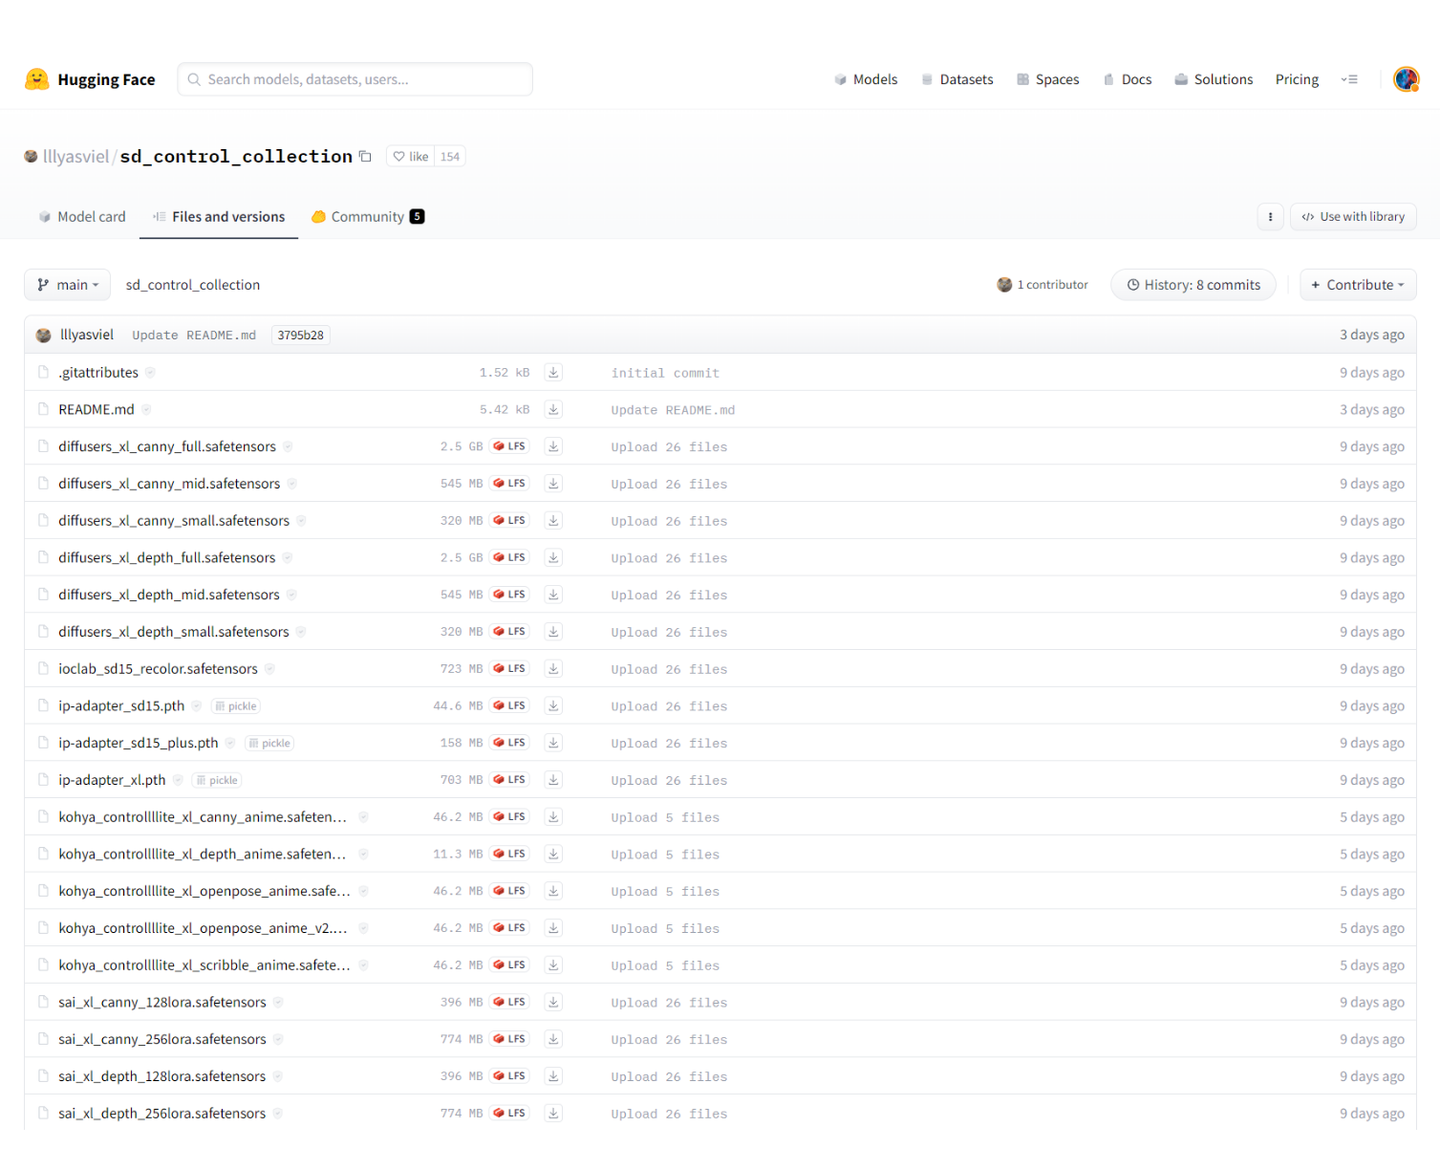Open Pricing in the top navigation
1440x1170 pixels.
[1297, 79]
